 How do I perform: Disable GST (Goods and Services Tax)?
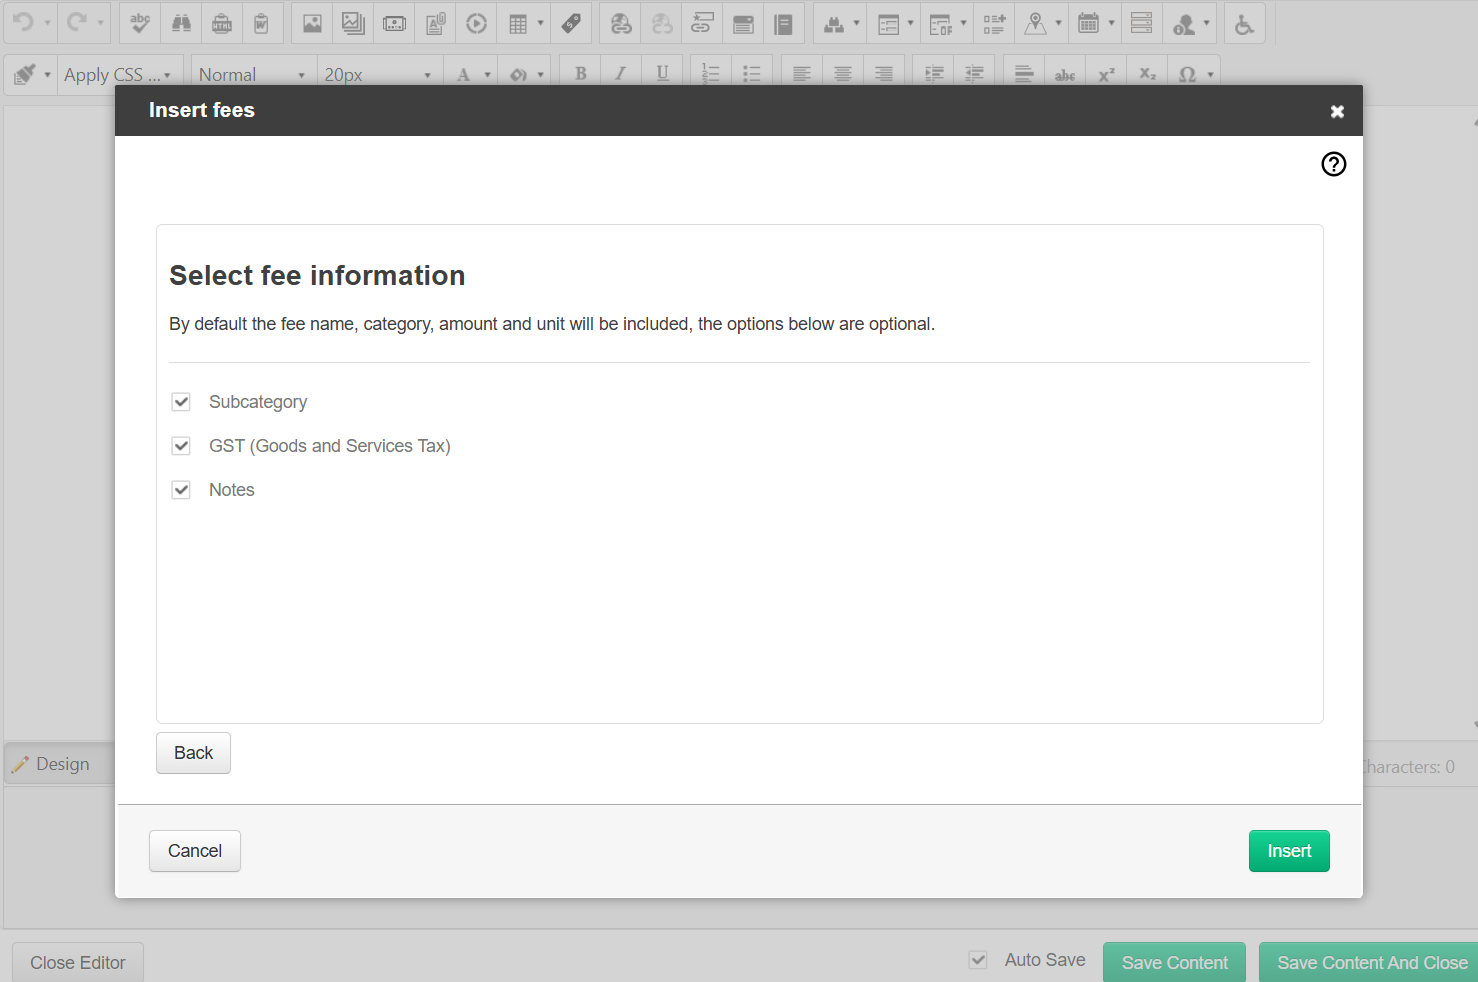pos(181,446)
